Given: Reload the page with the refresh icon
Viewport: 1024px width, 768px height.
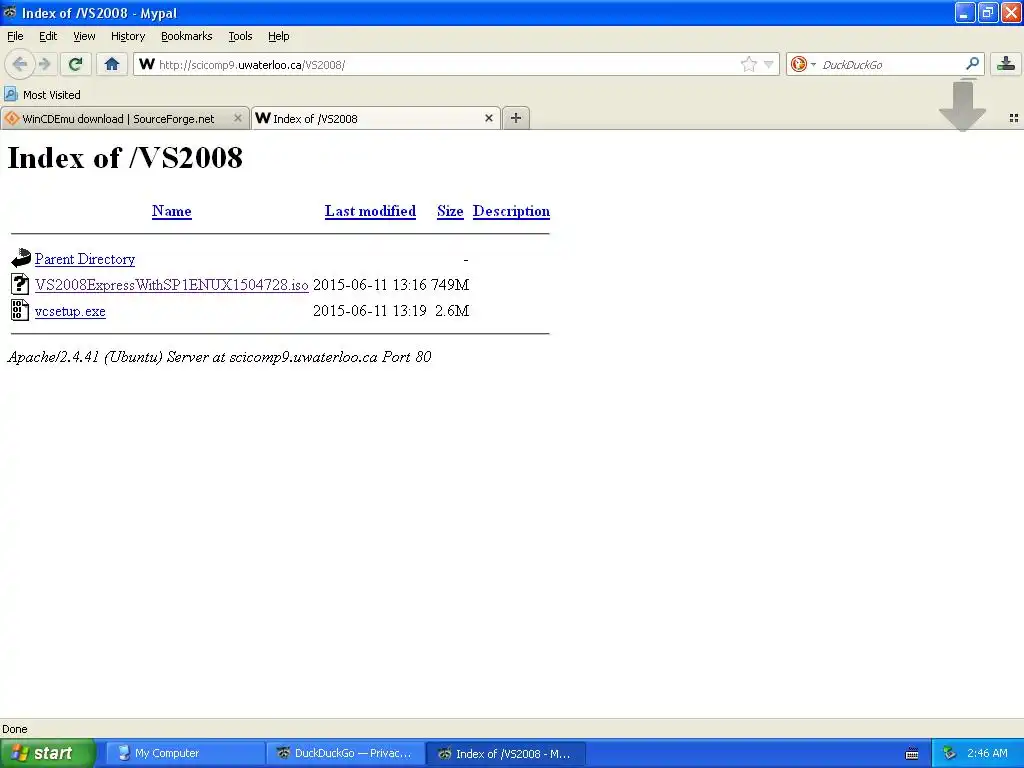Looking at the screenshot, I should [x=75, y=64].
